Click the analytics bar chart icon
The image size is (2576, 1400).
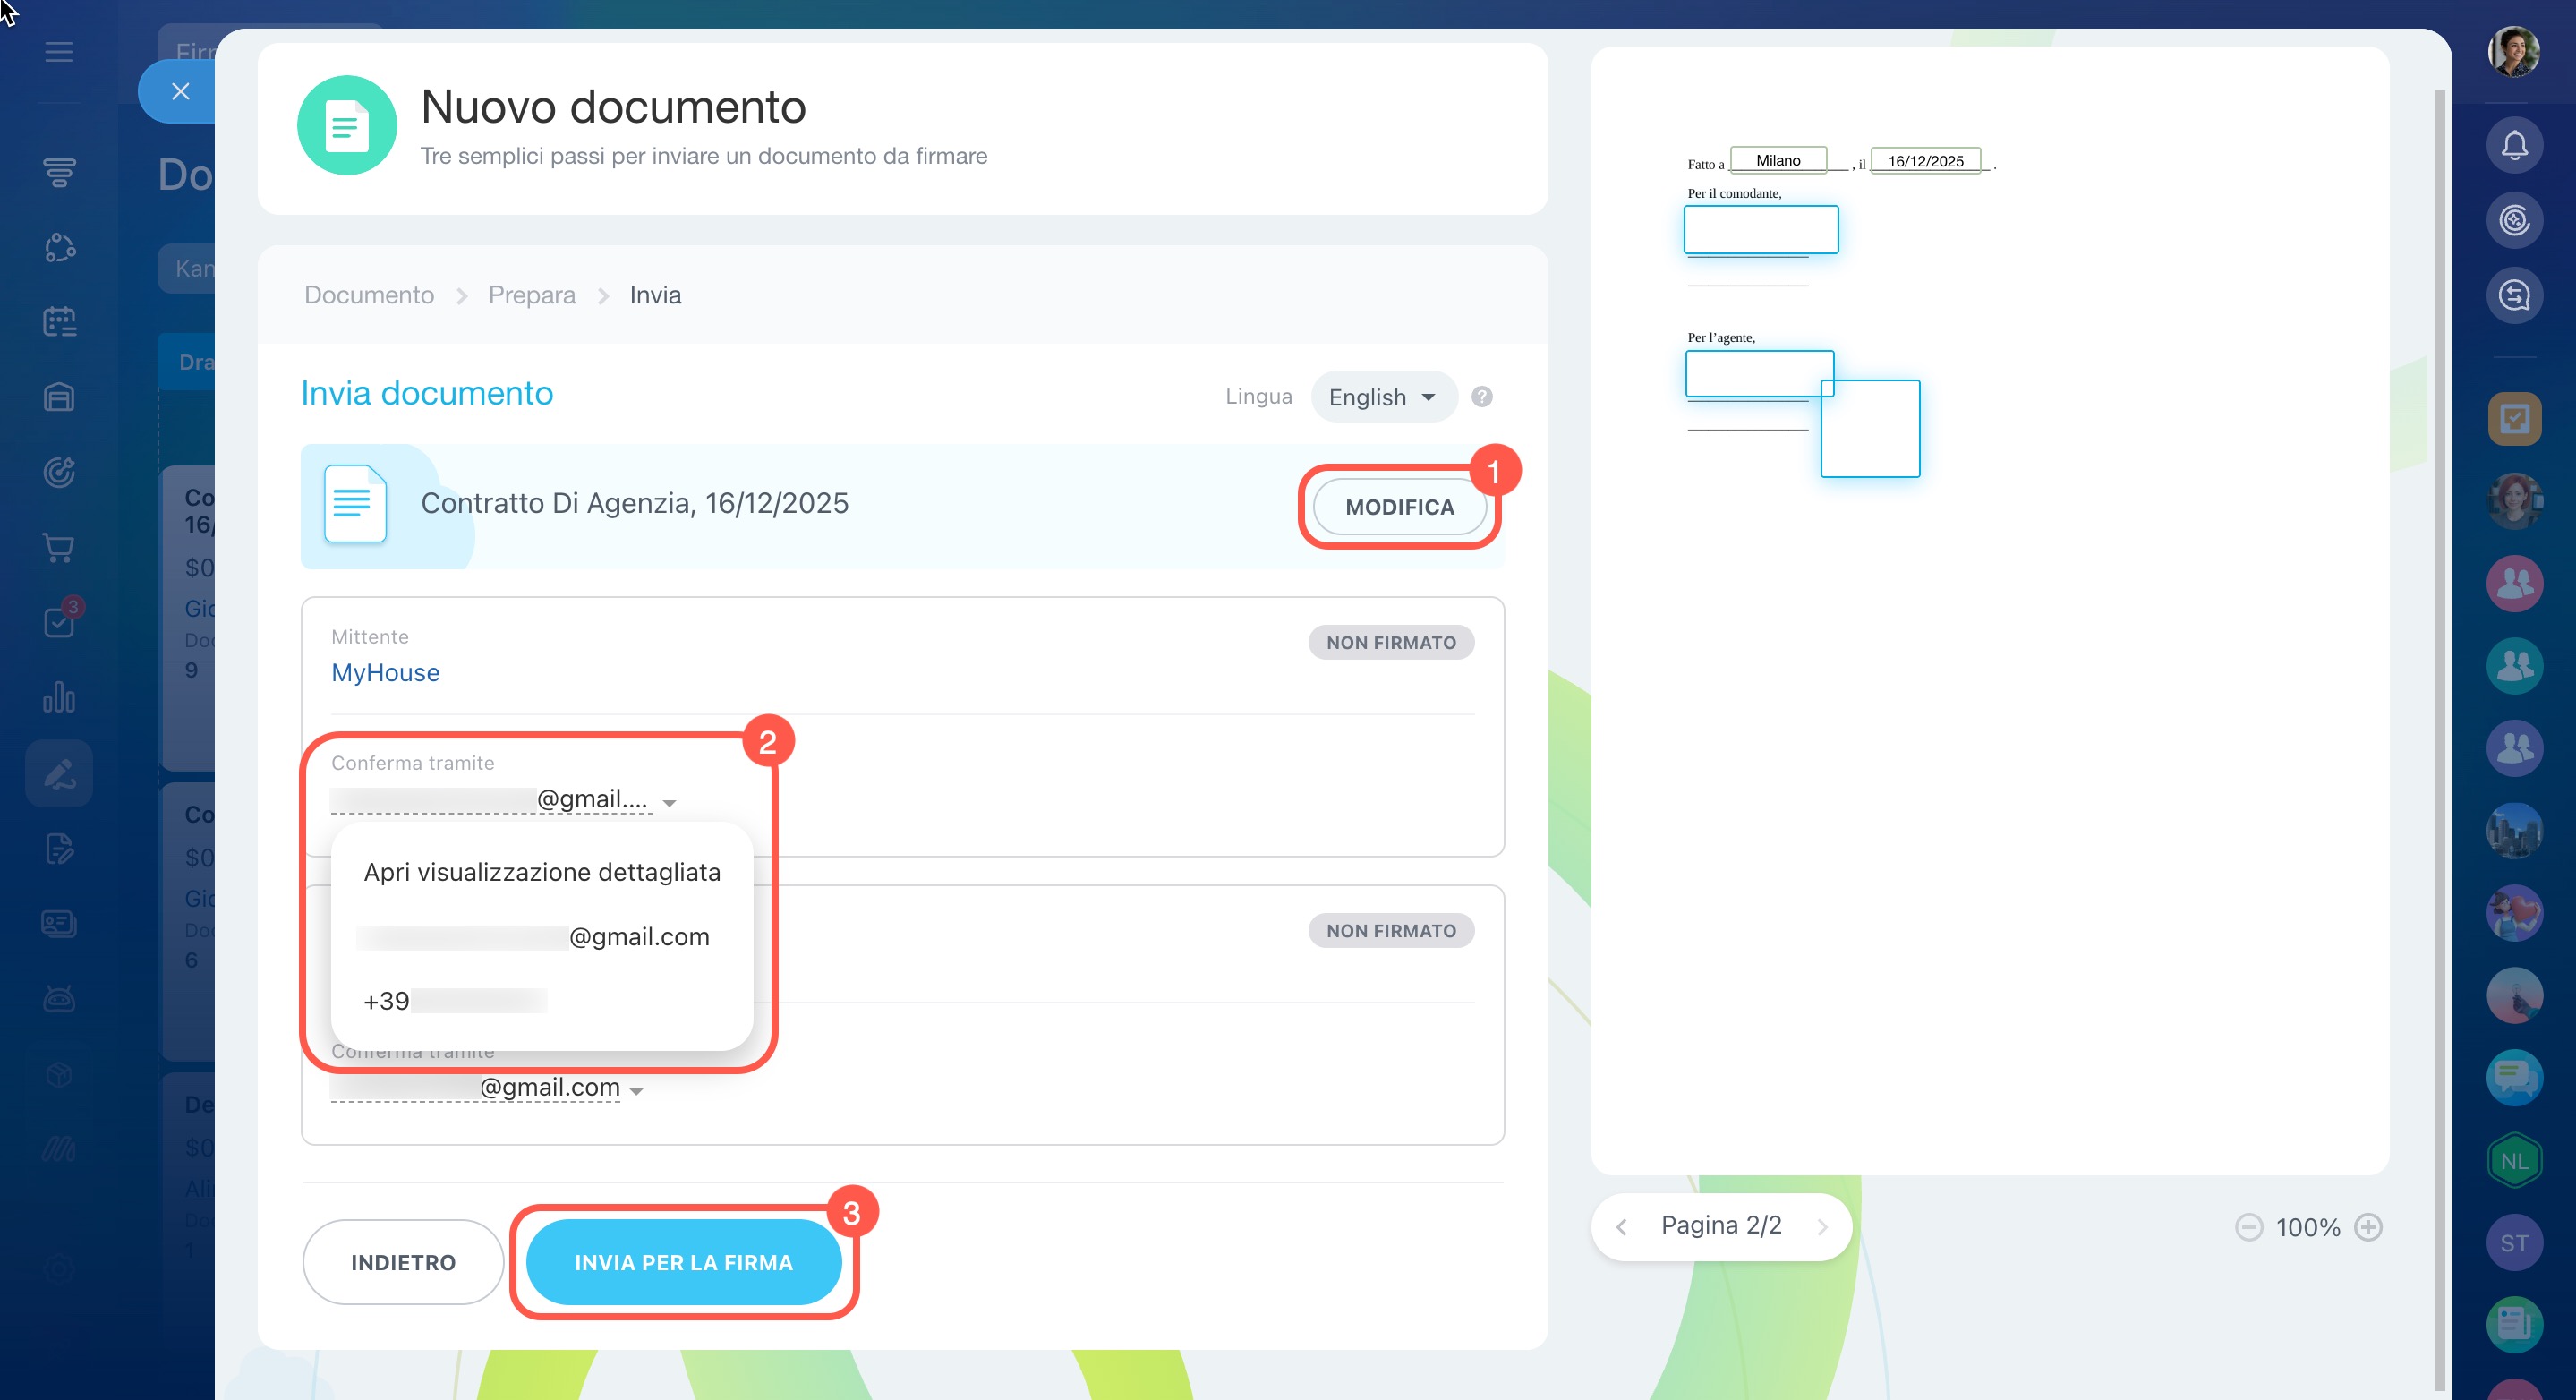[59, 697]
